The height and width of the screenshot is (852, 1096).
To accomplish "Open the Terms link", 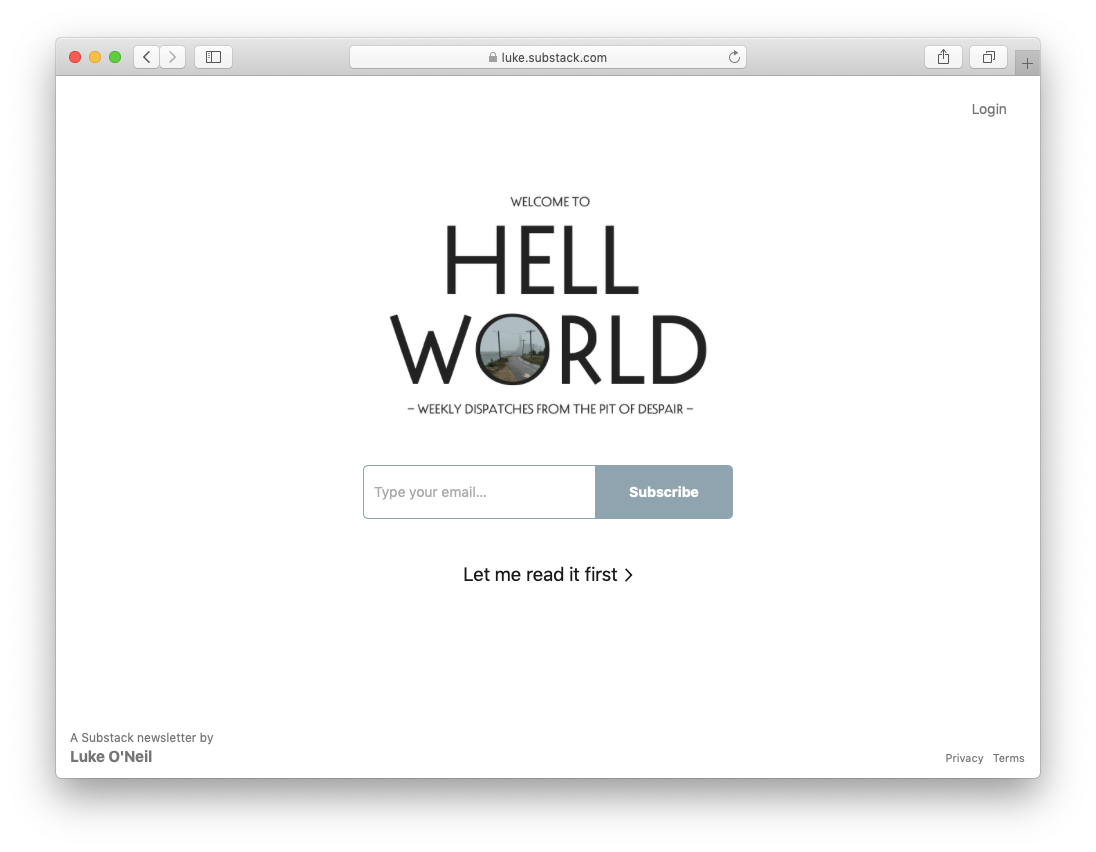I will [x=1009, y=758].
